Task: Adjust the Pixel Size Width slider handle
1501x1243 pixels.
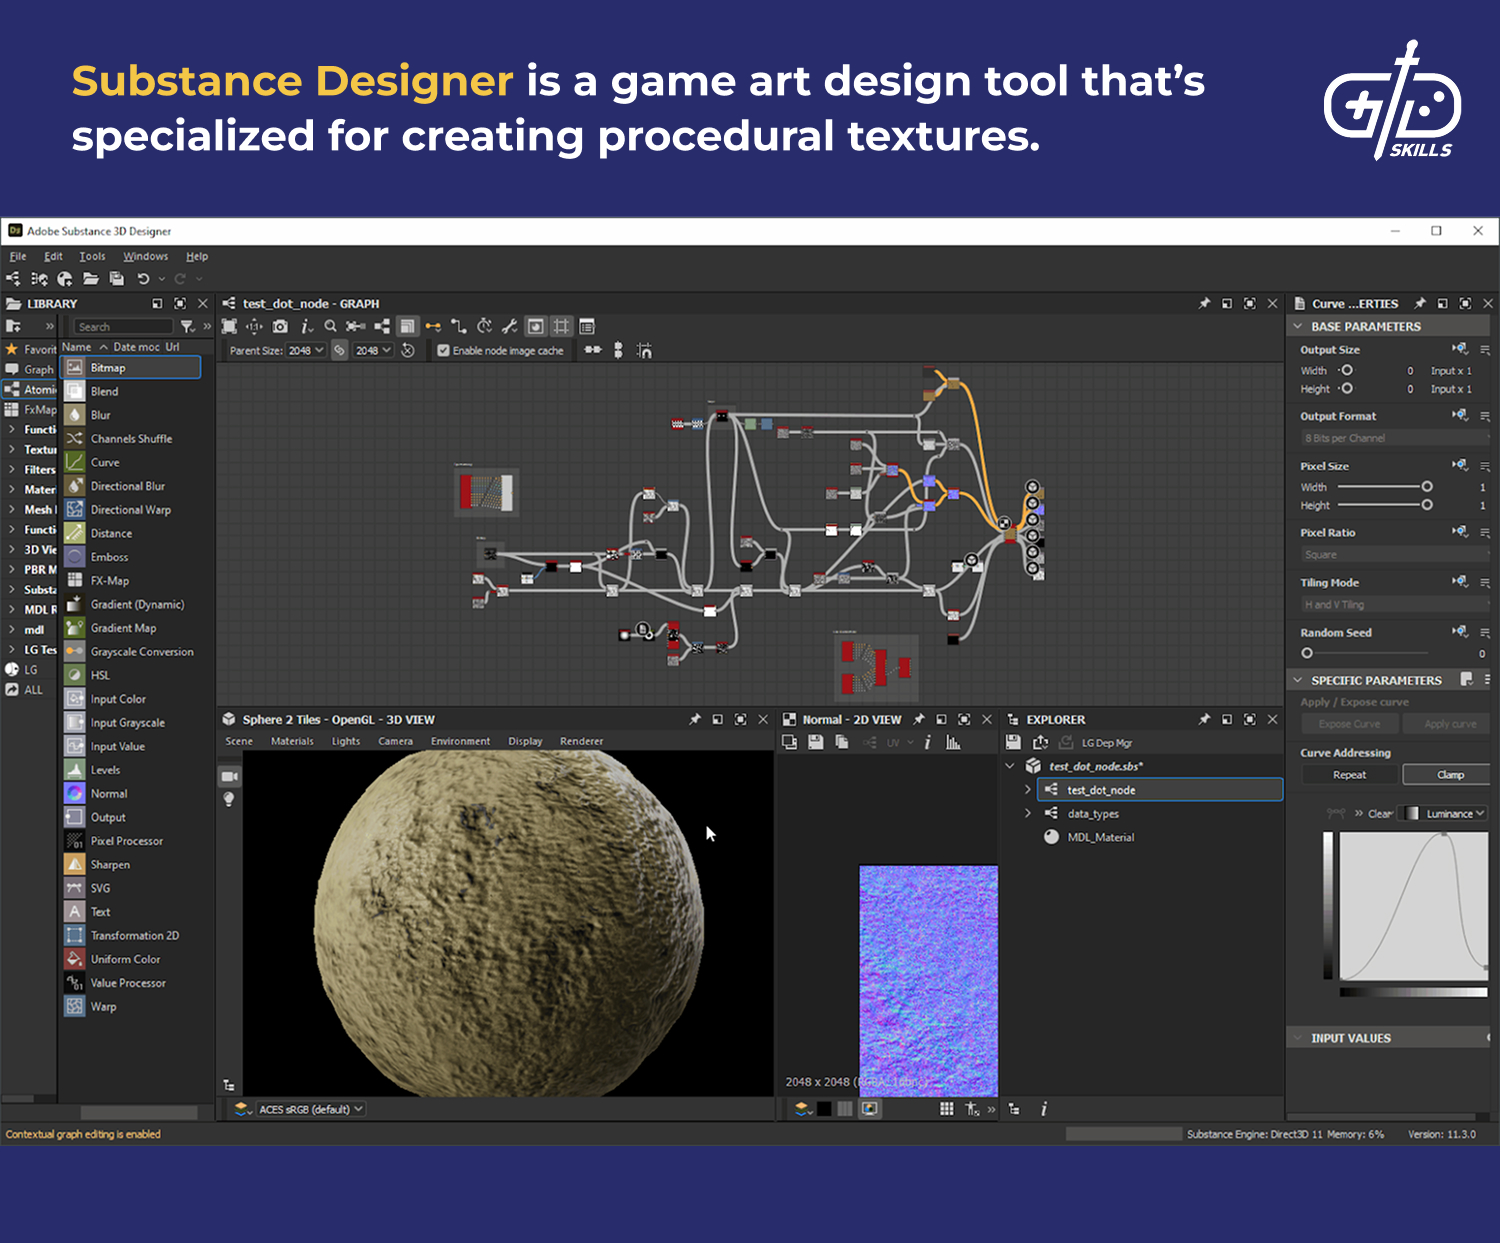Action: pos(1427,487)
